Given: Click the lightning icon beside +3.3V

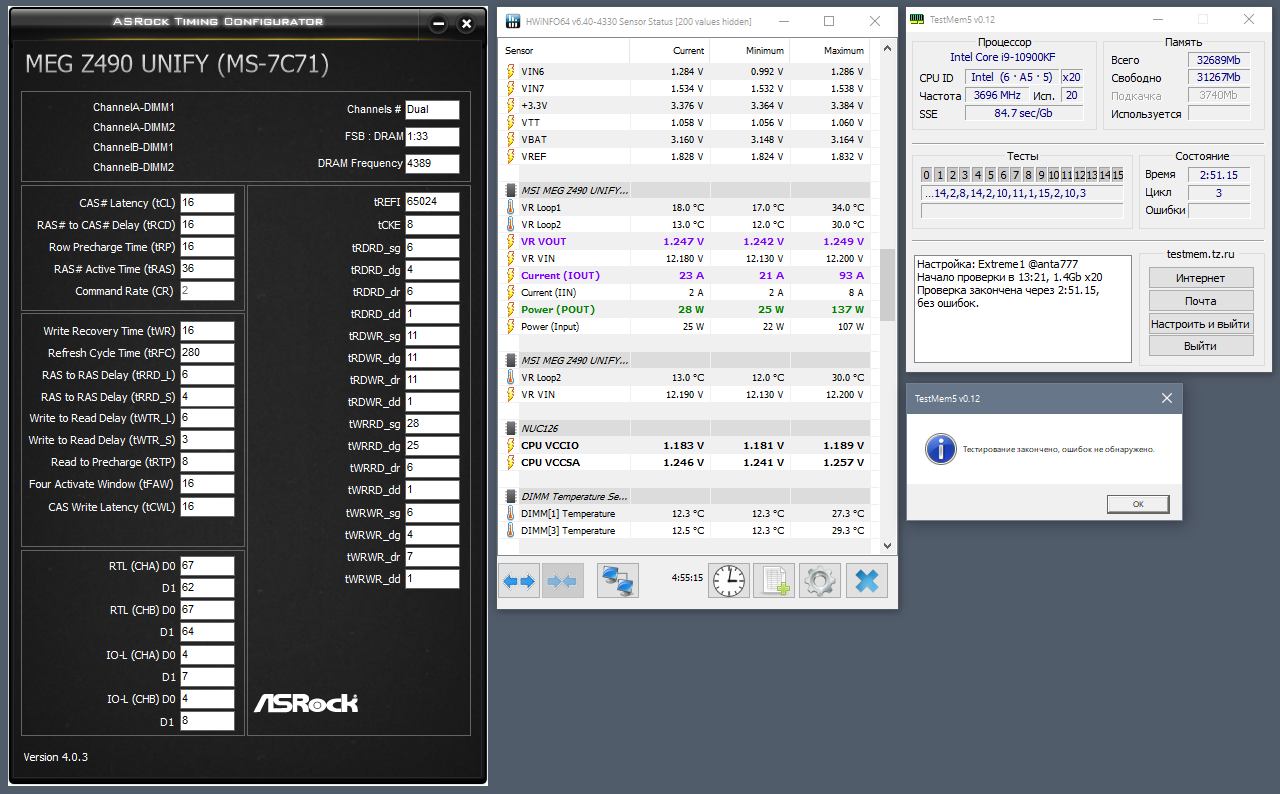Looking at the screenshot, I should (511, 106).
